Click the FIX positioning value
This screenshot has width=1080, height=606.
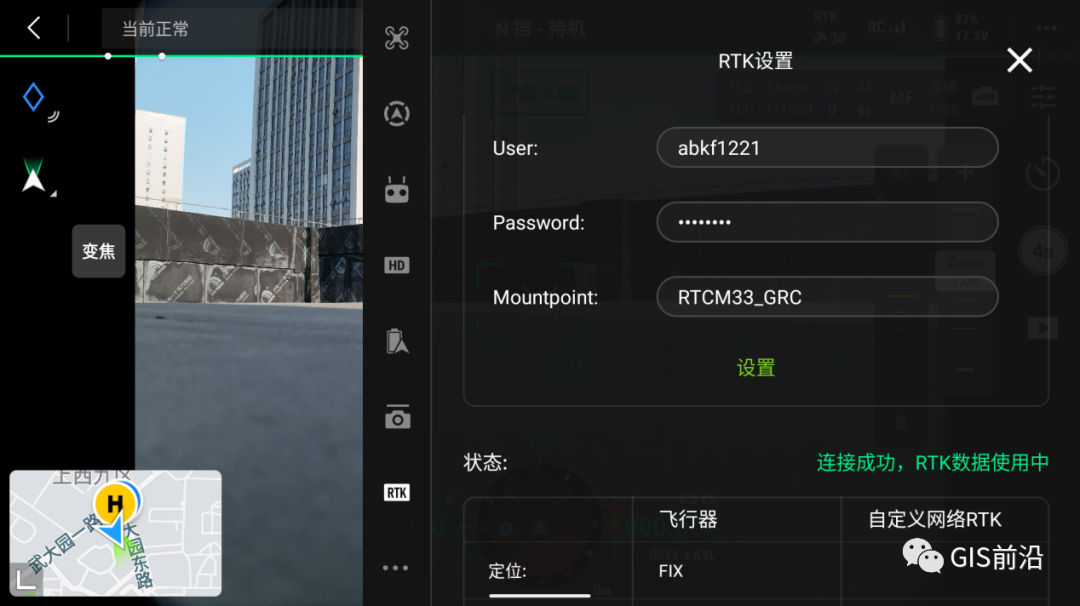(x=671, y=571)
